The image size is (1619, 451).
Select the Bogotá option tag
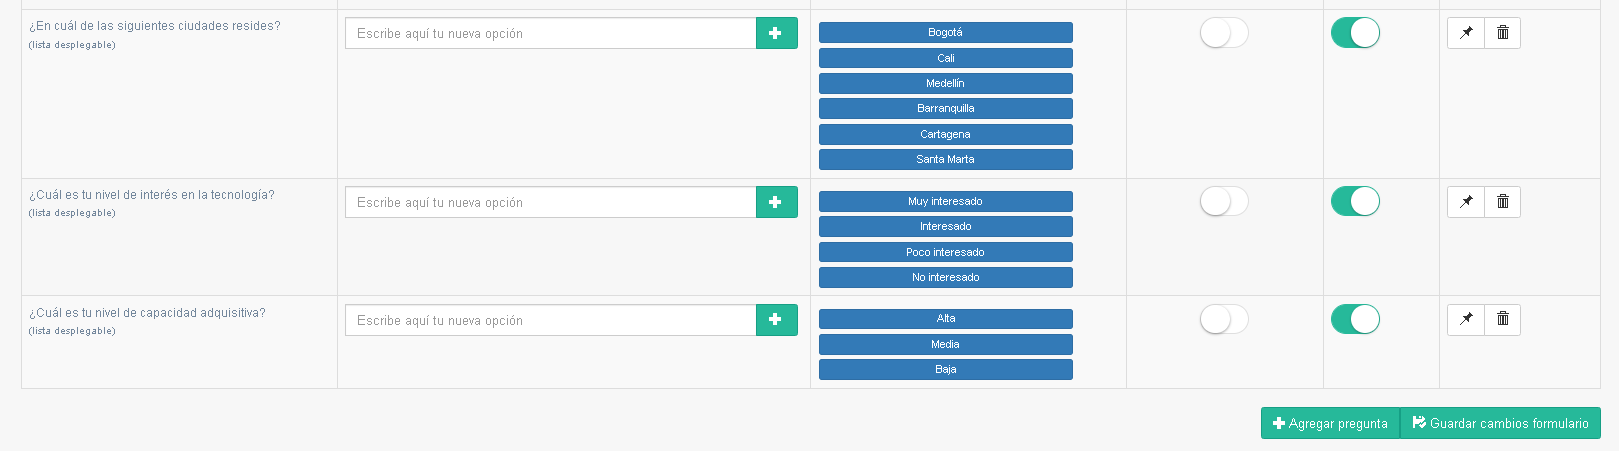(946, 33)
